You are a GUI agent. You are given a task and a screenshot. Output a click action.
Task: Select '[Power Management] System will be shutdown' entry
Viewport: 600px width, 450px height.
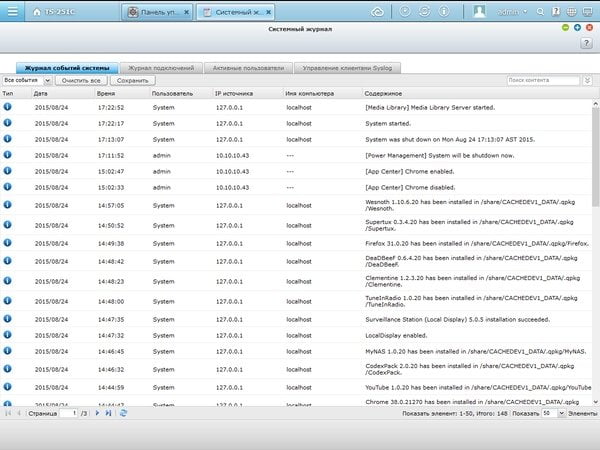tap(296, 155)
